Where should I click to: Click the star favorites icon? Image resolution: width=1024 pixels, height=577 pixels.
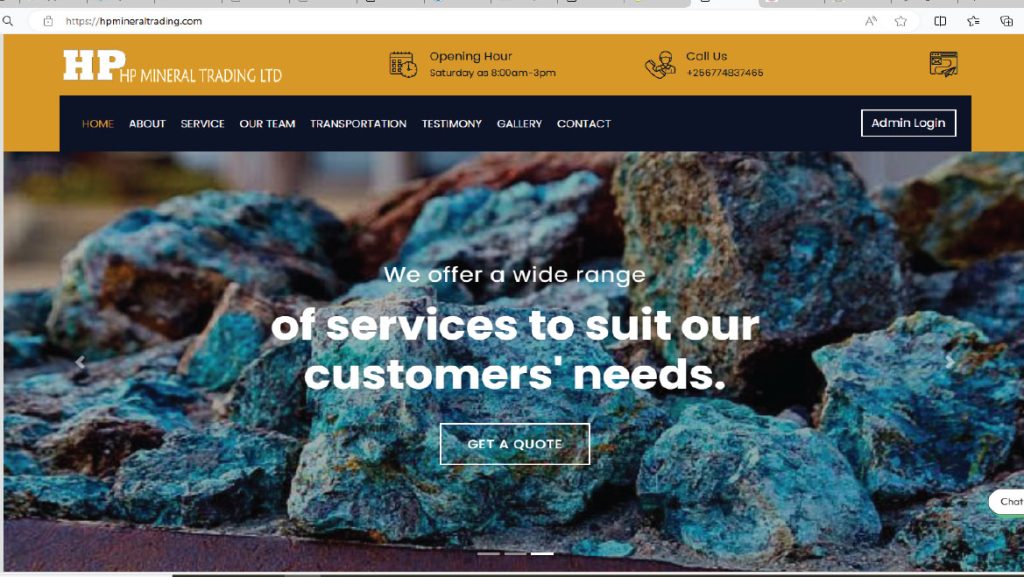coord(901,21)
